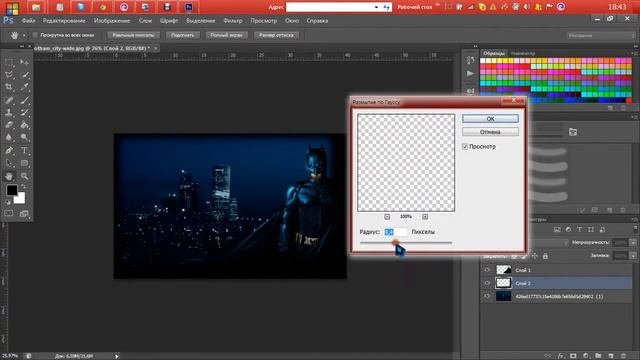
Task: Open Просмотр menu in menu bar
Action: coord(264,20)
